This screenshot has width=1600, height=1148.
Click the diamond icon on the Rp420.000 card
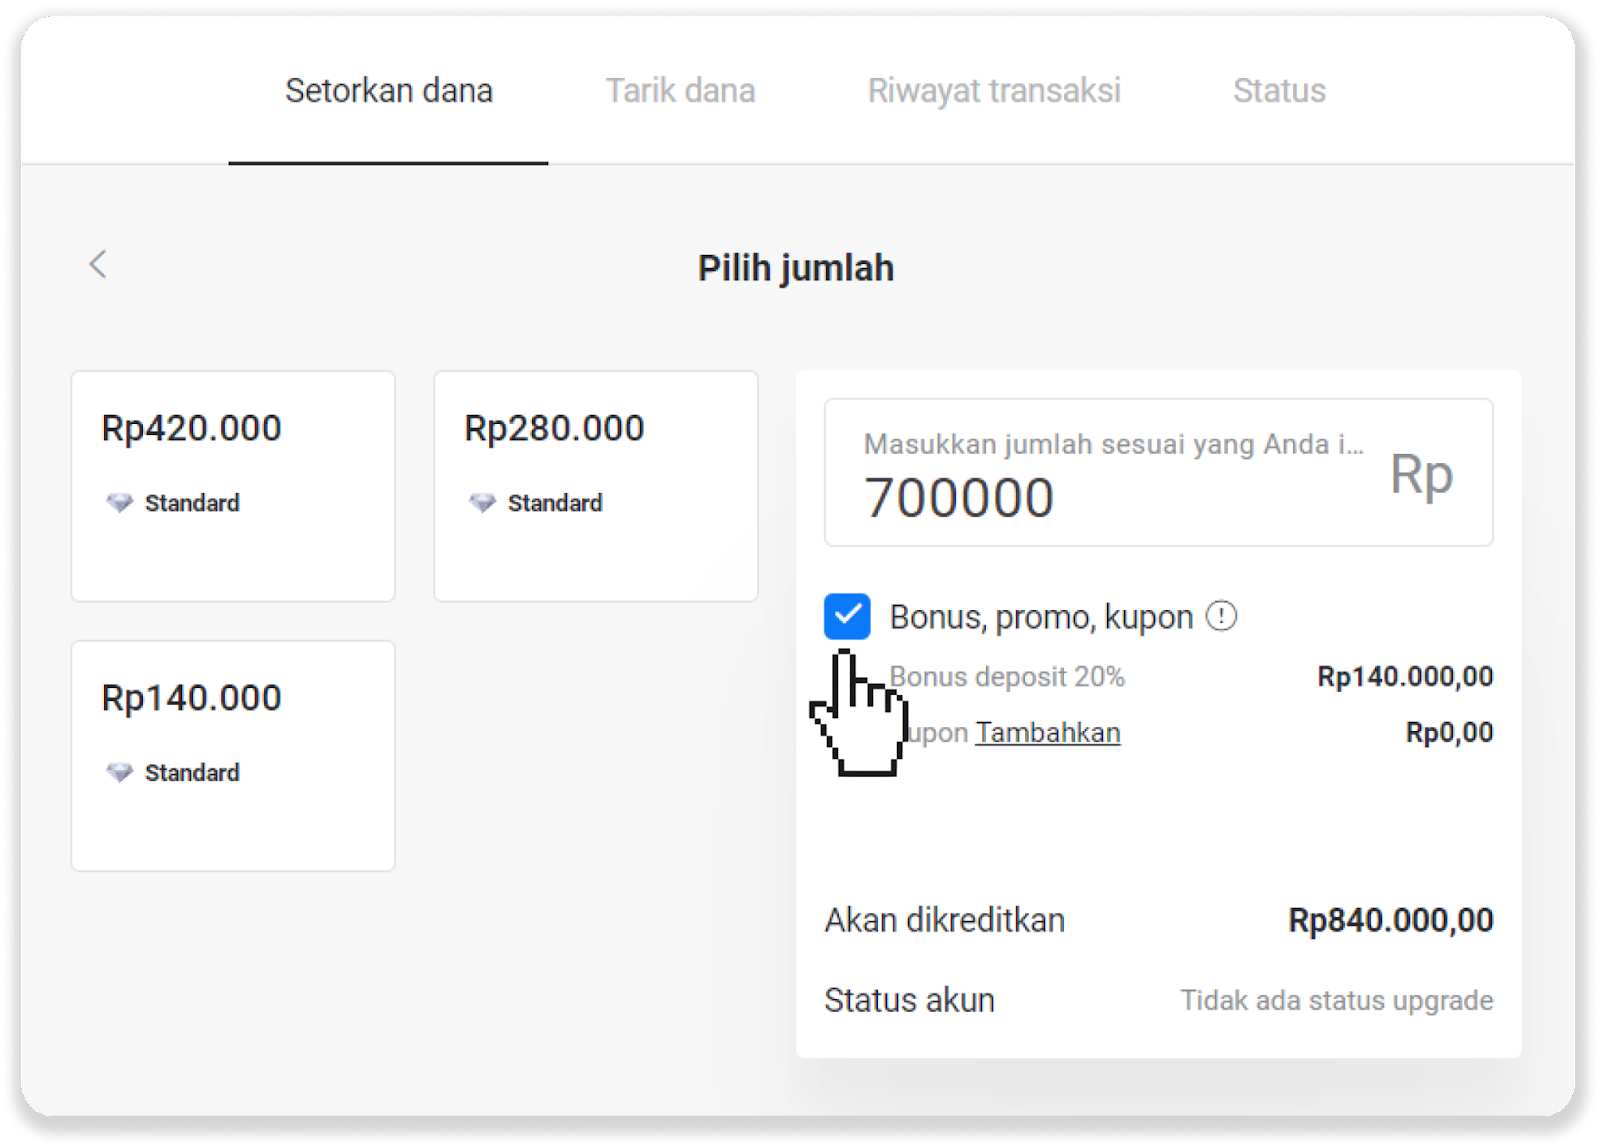120,503
